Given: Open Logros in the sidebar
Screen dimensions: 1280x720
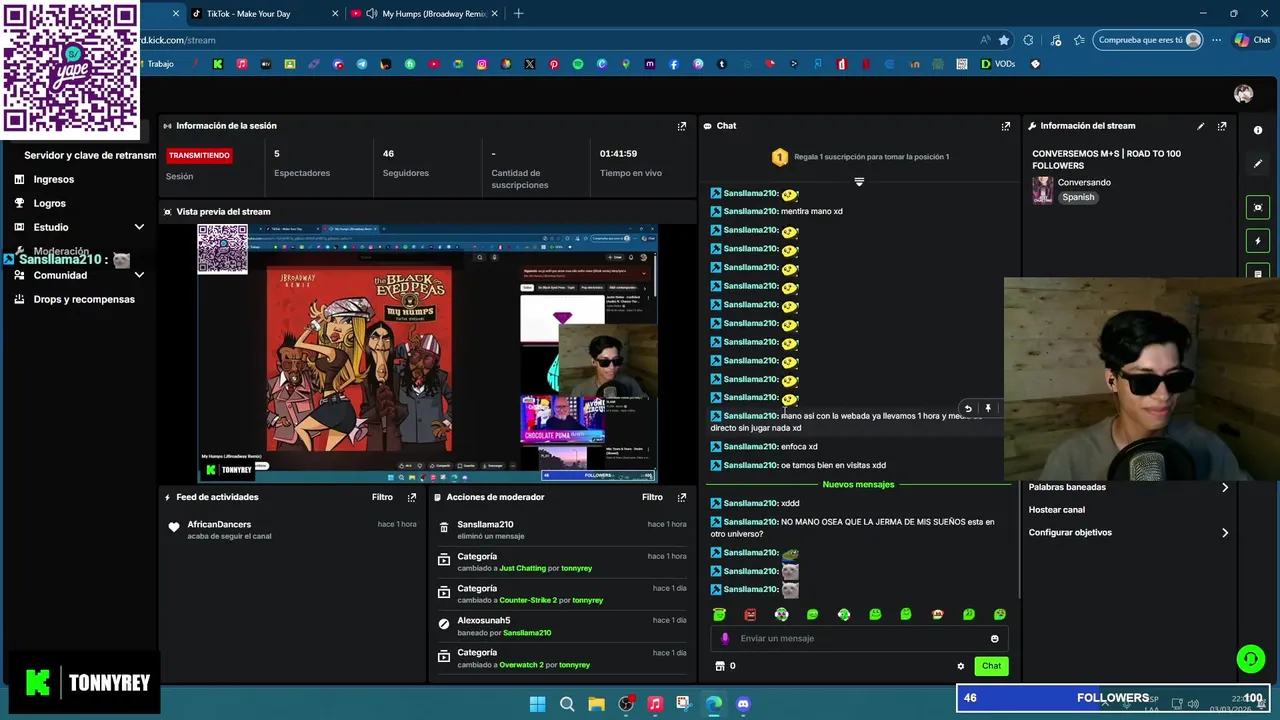Looking at the screenshot, I should pyautogui.click(x=49, y=203).
